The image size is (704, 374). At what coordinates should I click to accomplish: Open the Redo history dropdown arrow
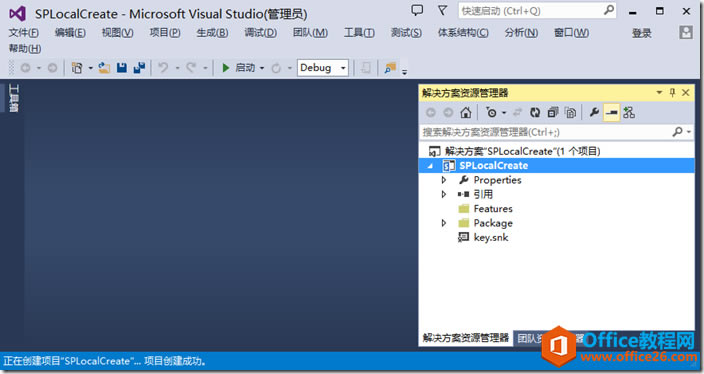click(x=205, y=68)
